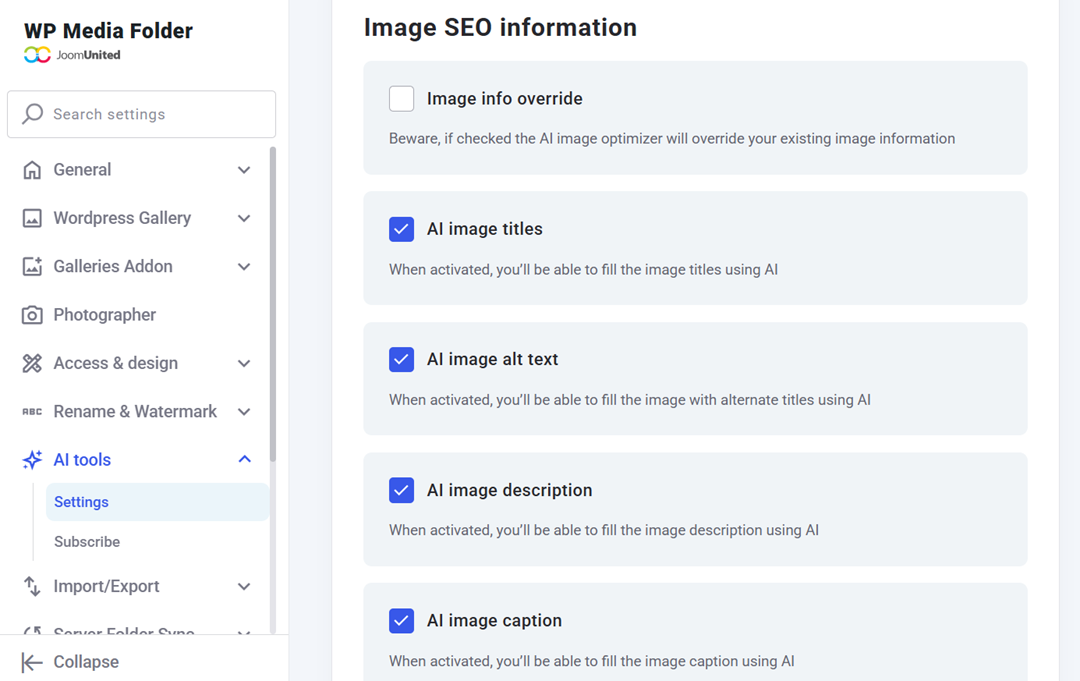1080x681 pixels.
Task: Click the AI image caption label
Action: (x=494, y=620)
